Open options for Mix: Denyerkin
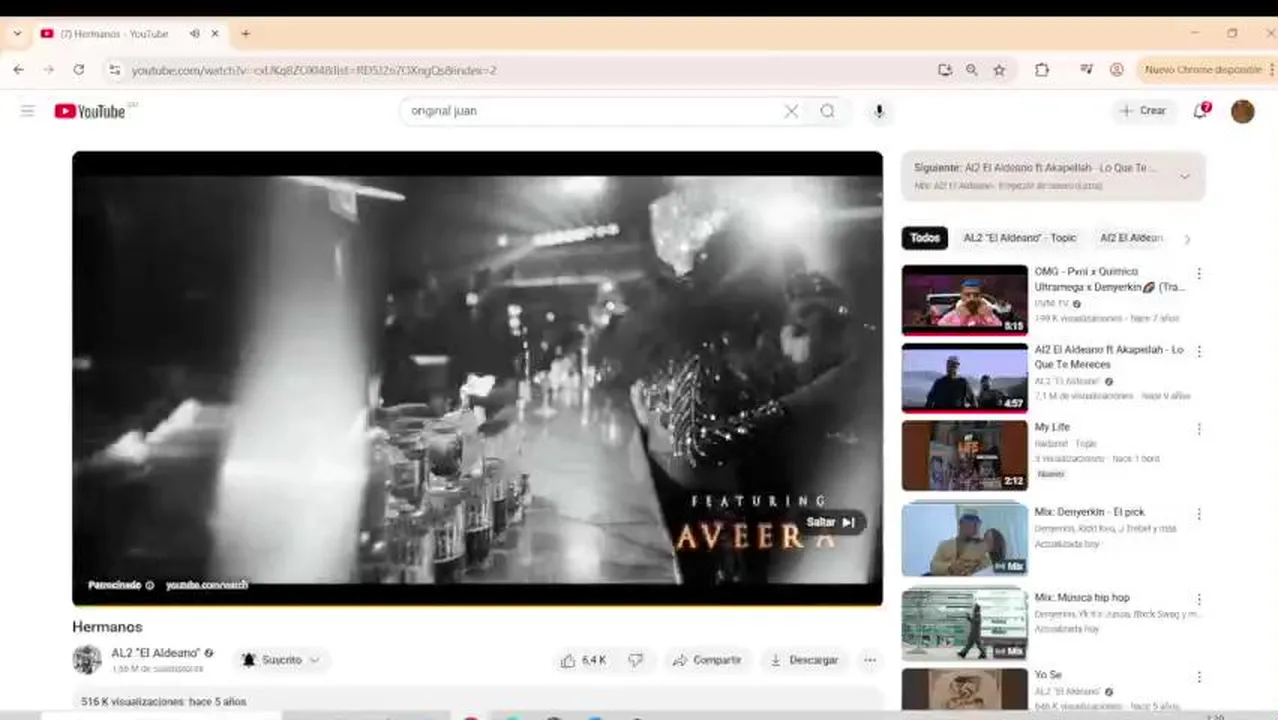This screenshot has height=720, width=1278. pyautogui.click(x=1199, y=514)
